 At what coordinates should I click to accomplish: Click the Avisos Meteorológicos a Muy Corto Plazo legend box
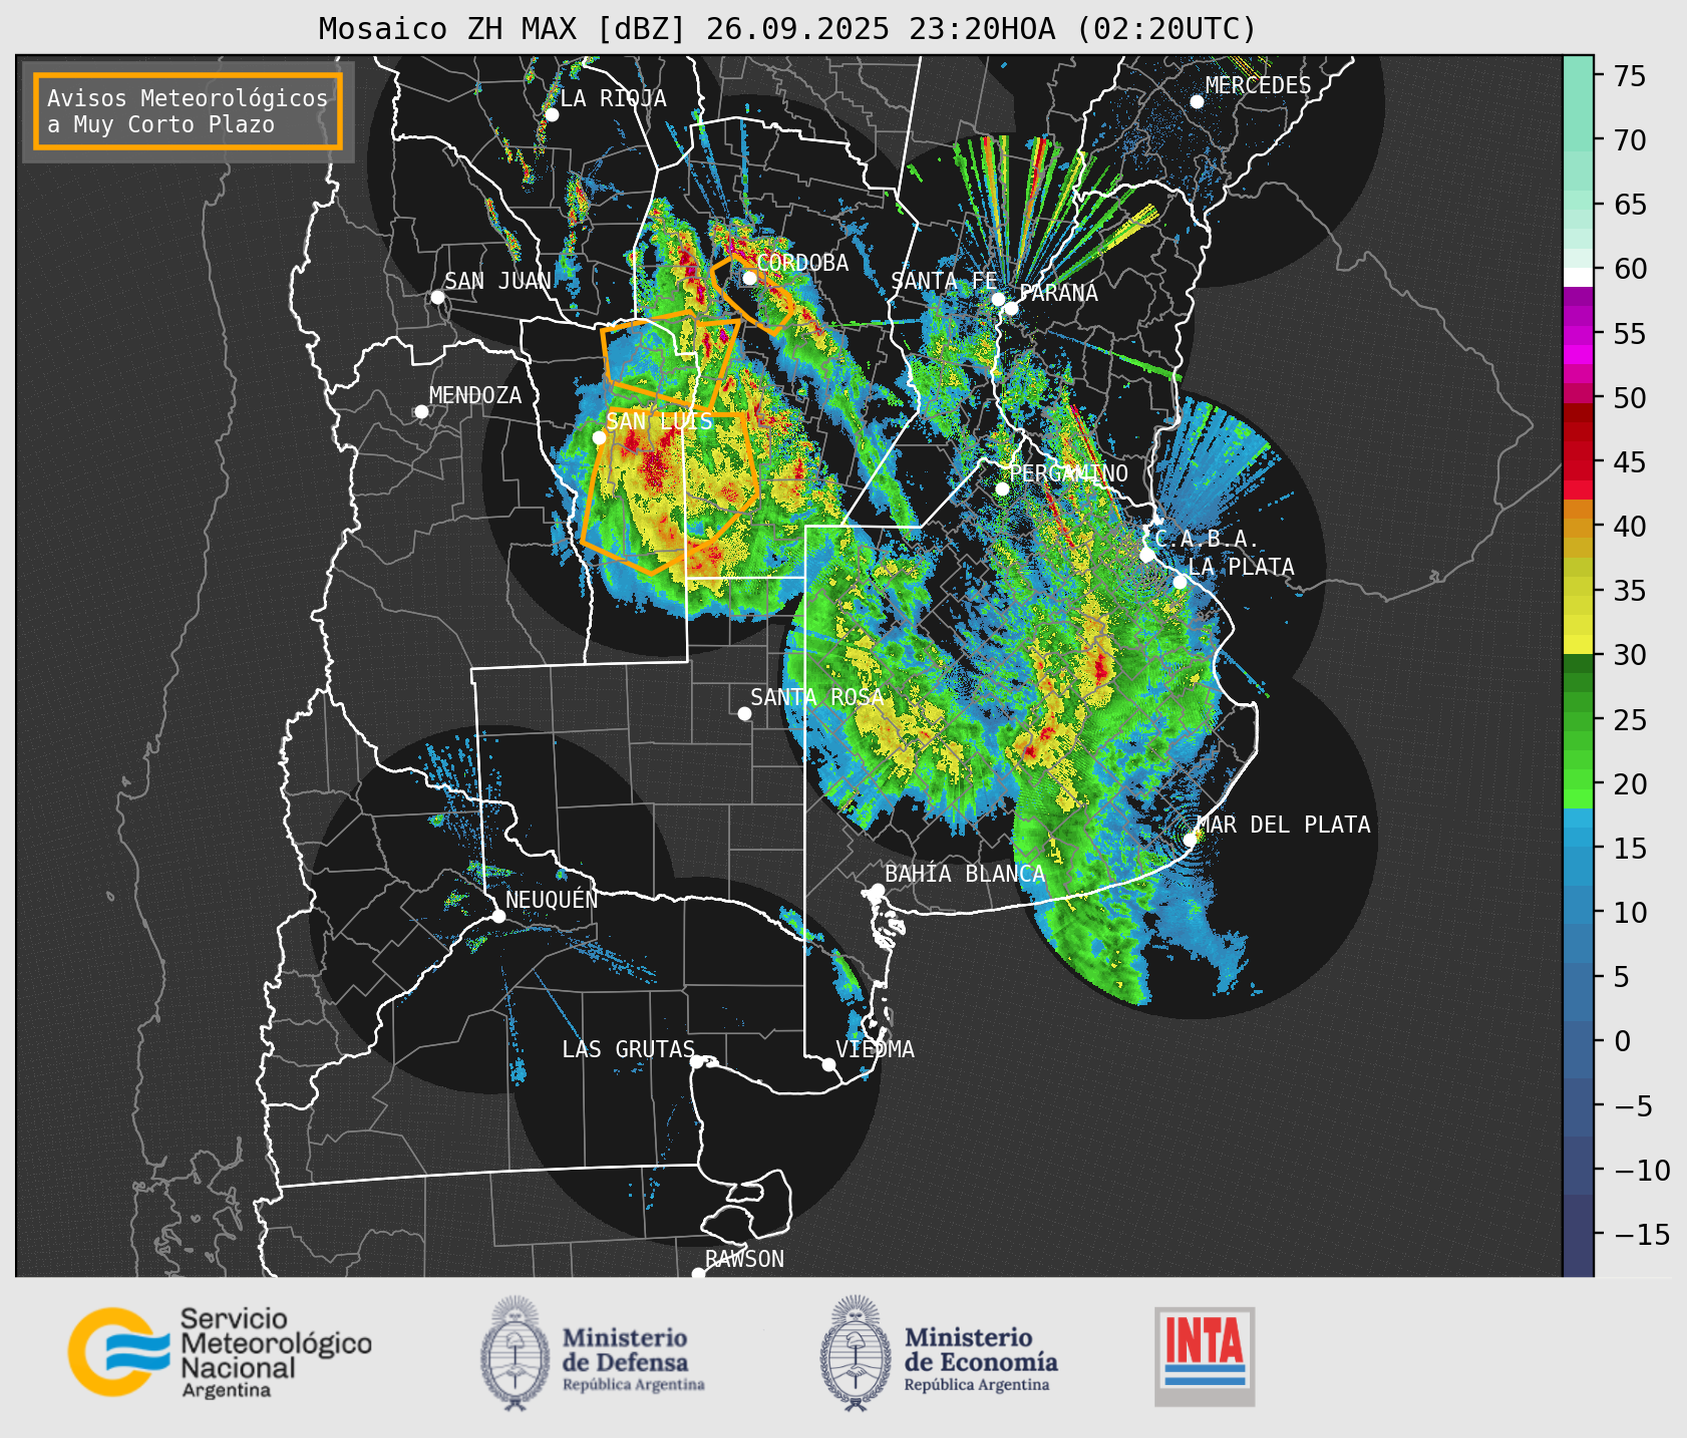coord(188,111)
